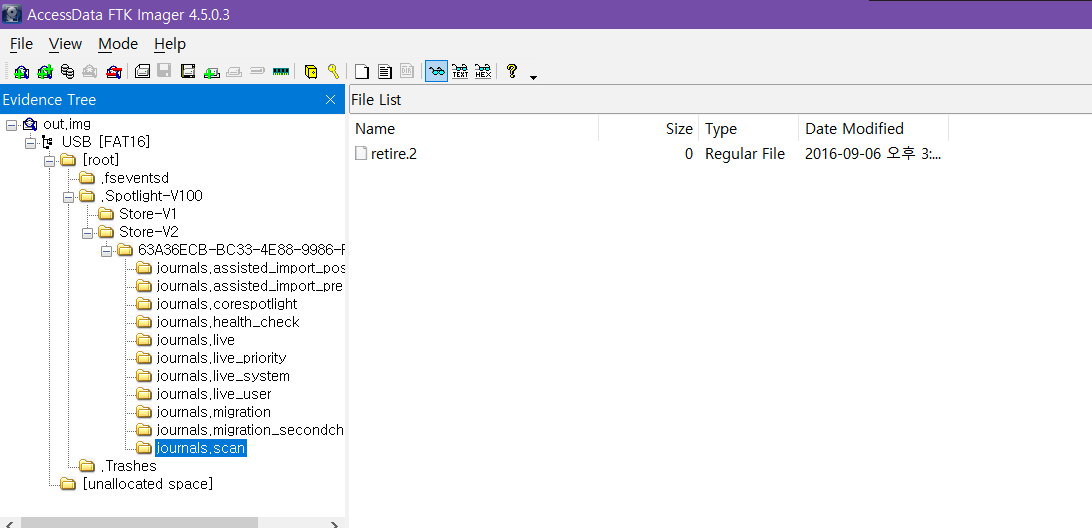
Task: Click the Obtain Protected Files safe icon
Action: click(311, 71)
